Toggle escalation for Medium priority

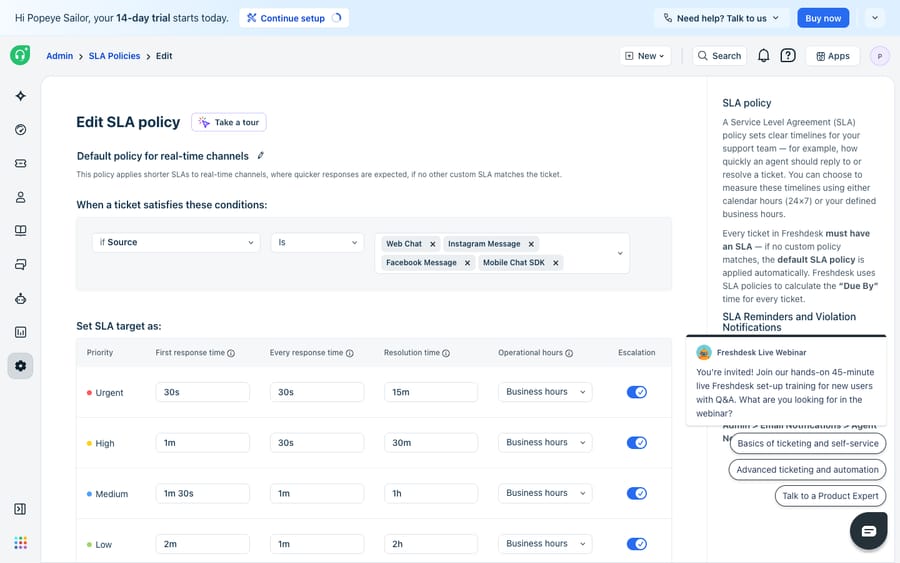coord(637,493)
